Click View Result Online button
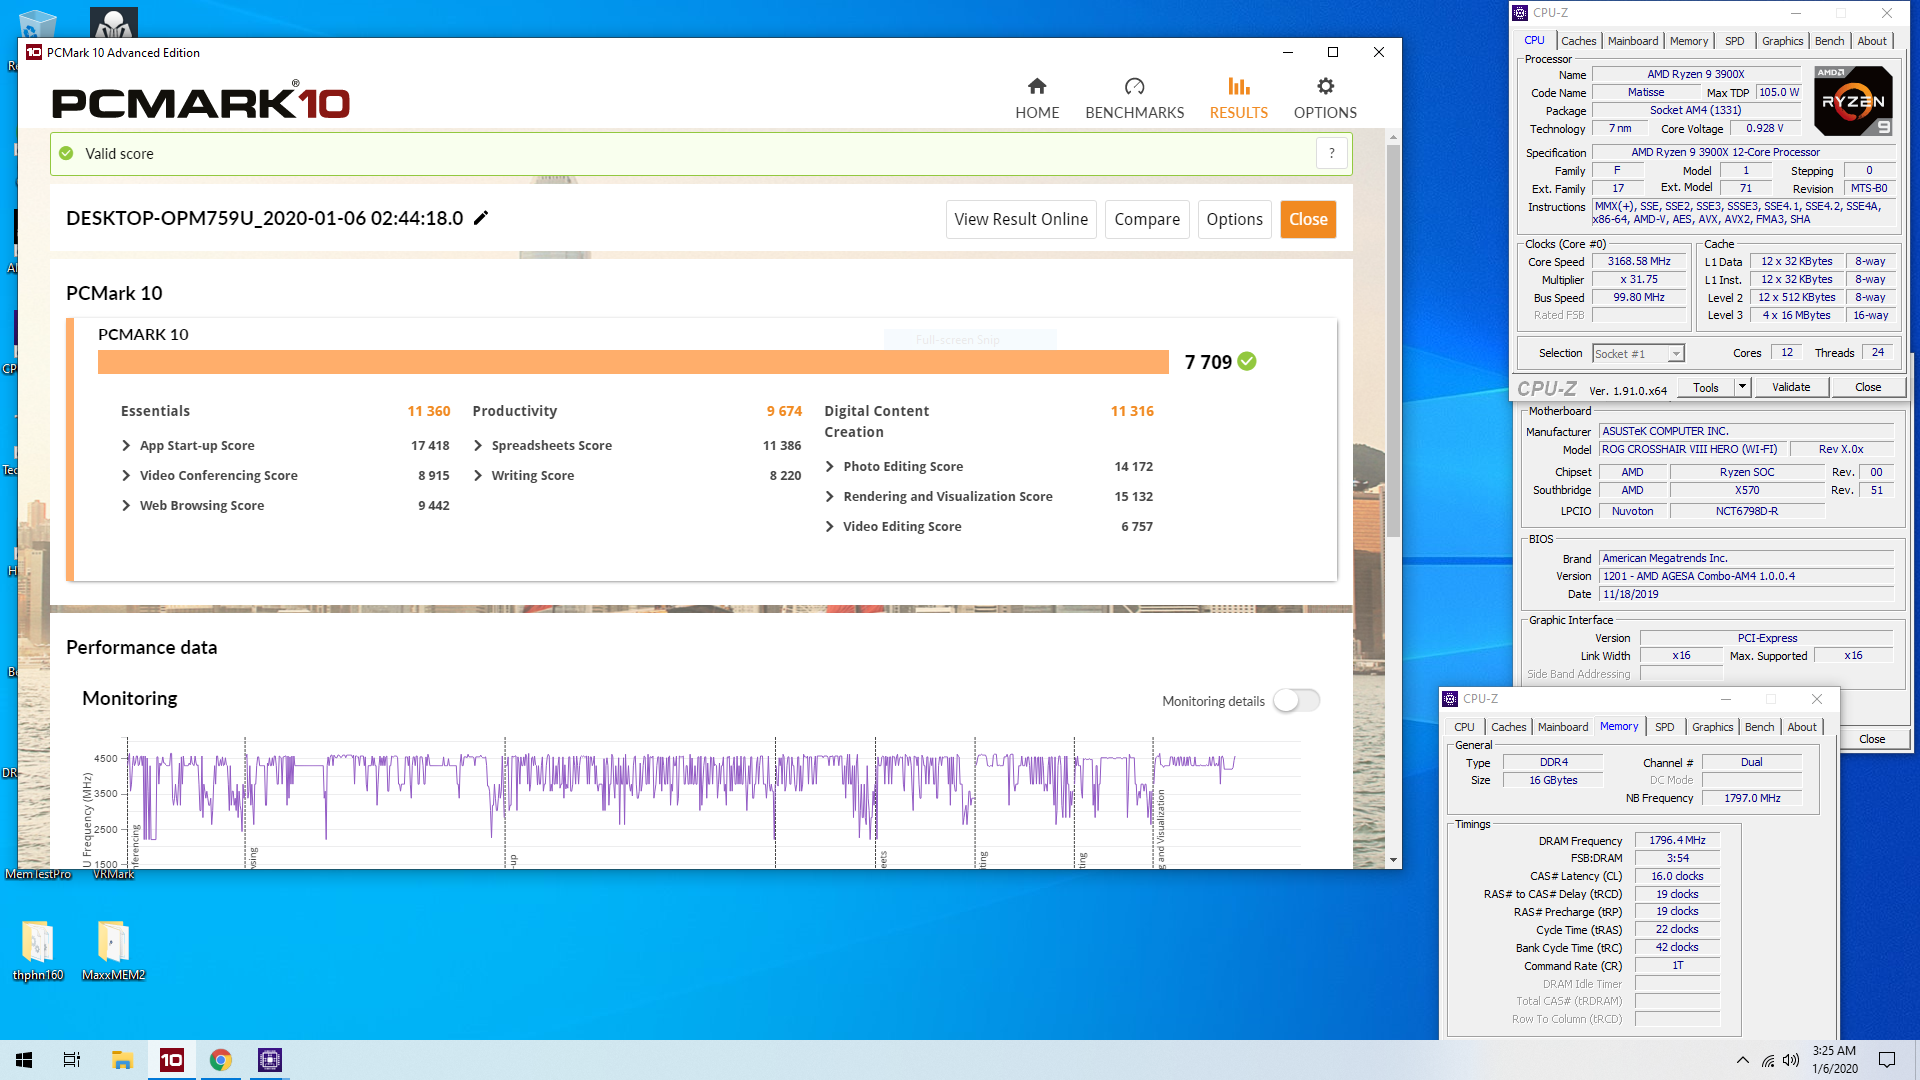The height and width of the screenshot is (1080, 1920). point(1021,219)
